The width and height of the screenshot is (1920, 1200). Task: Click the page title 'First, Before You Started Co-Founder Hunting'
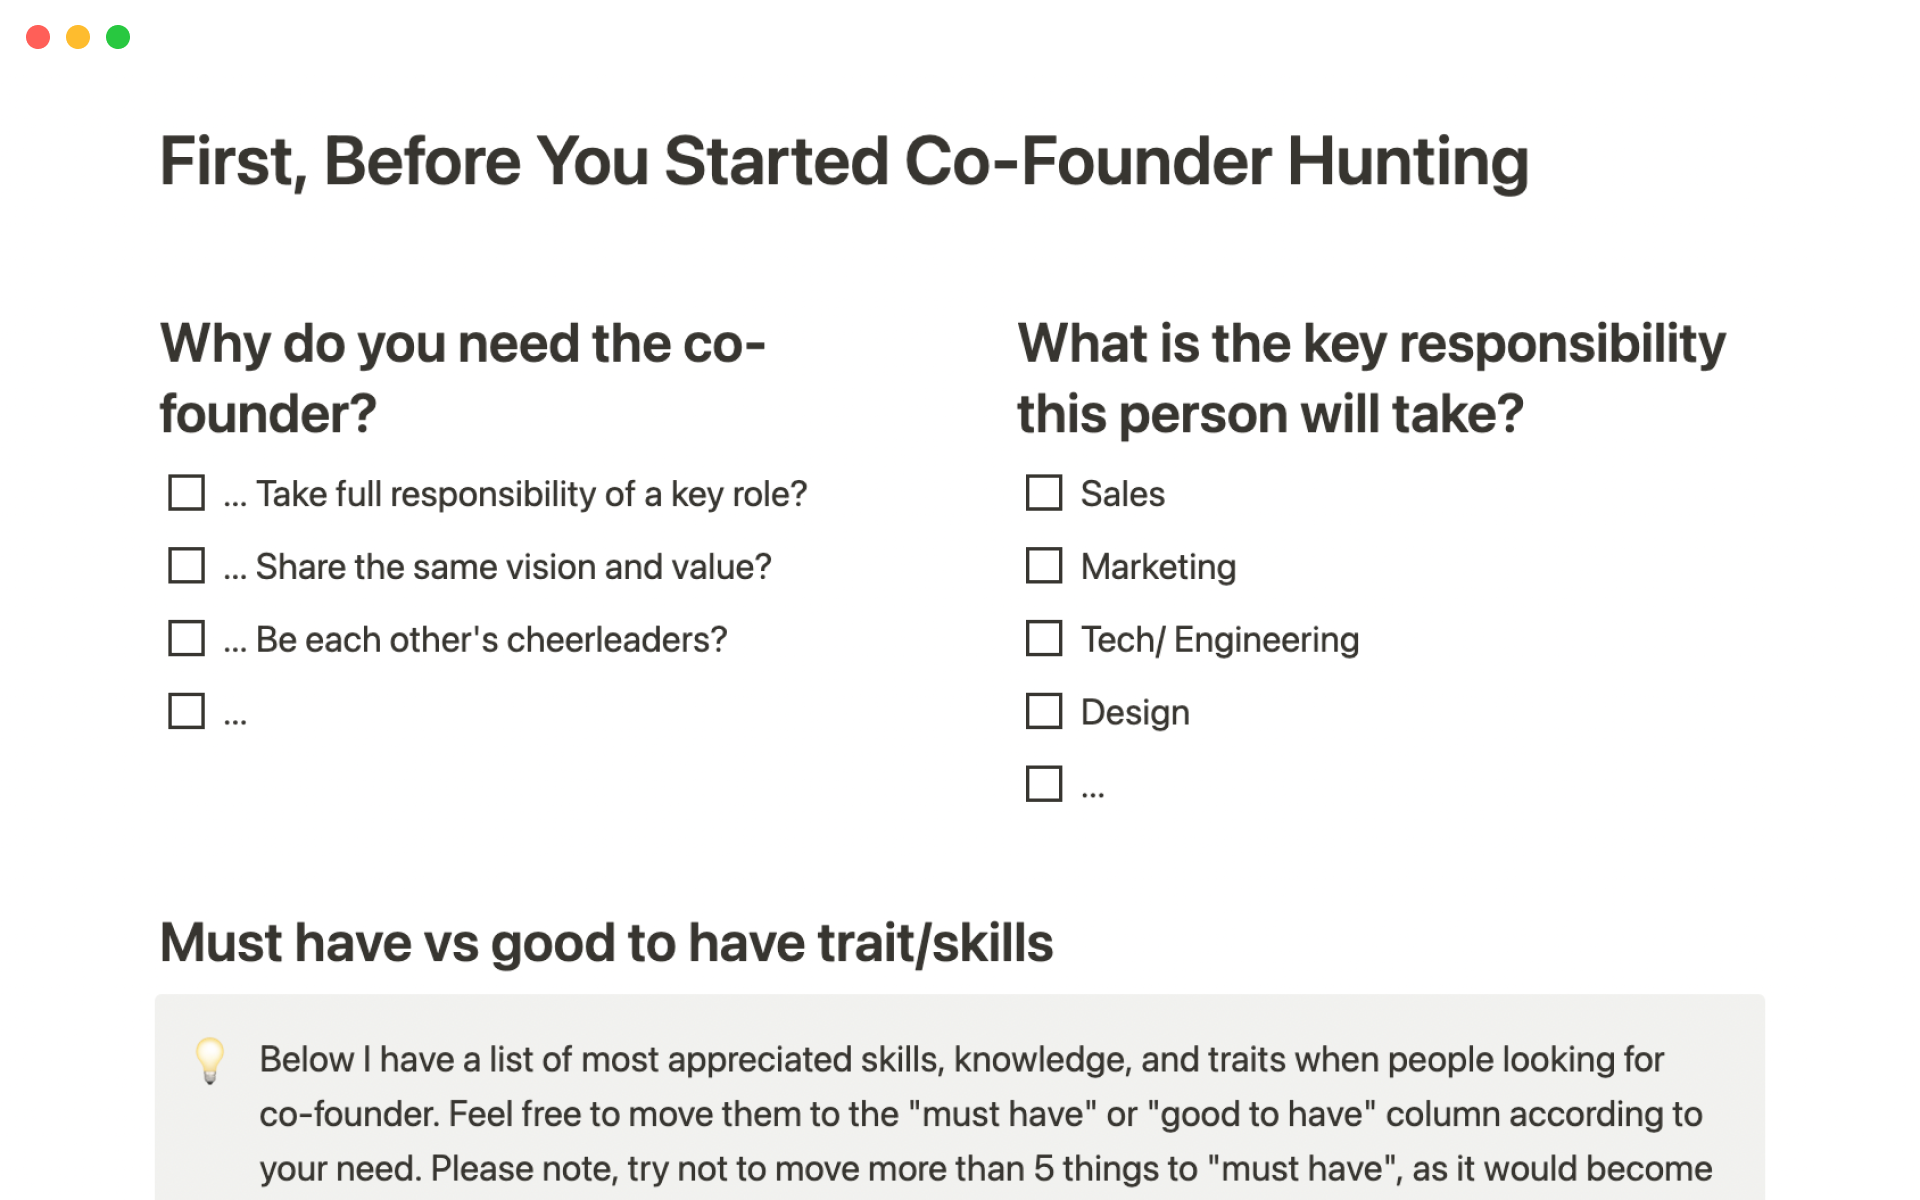(x=844, y=161)
